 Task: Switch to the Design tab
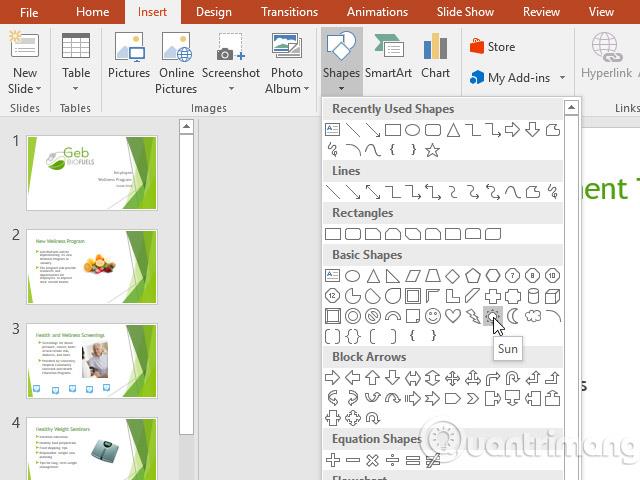click(214, 12)
